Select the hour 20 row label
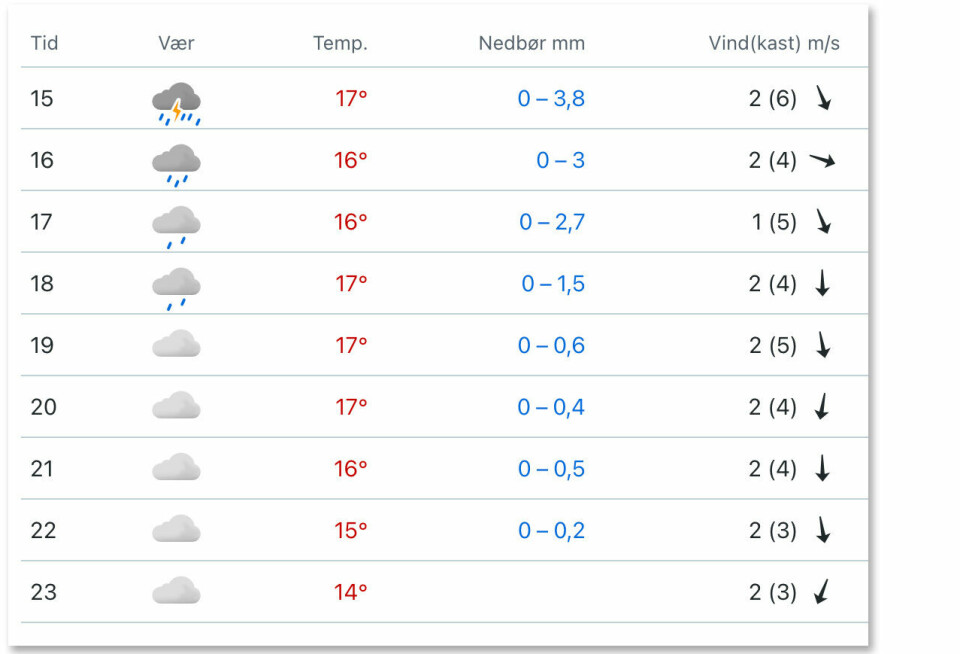The height and width of the screenshot is (654, 960). click(x=43, y=407)
